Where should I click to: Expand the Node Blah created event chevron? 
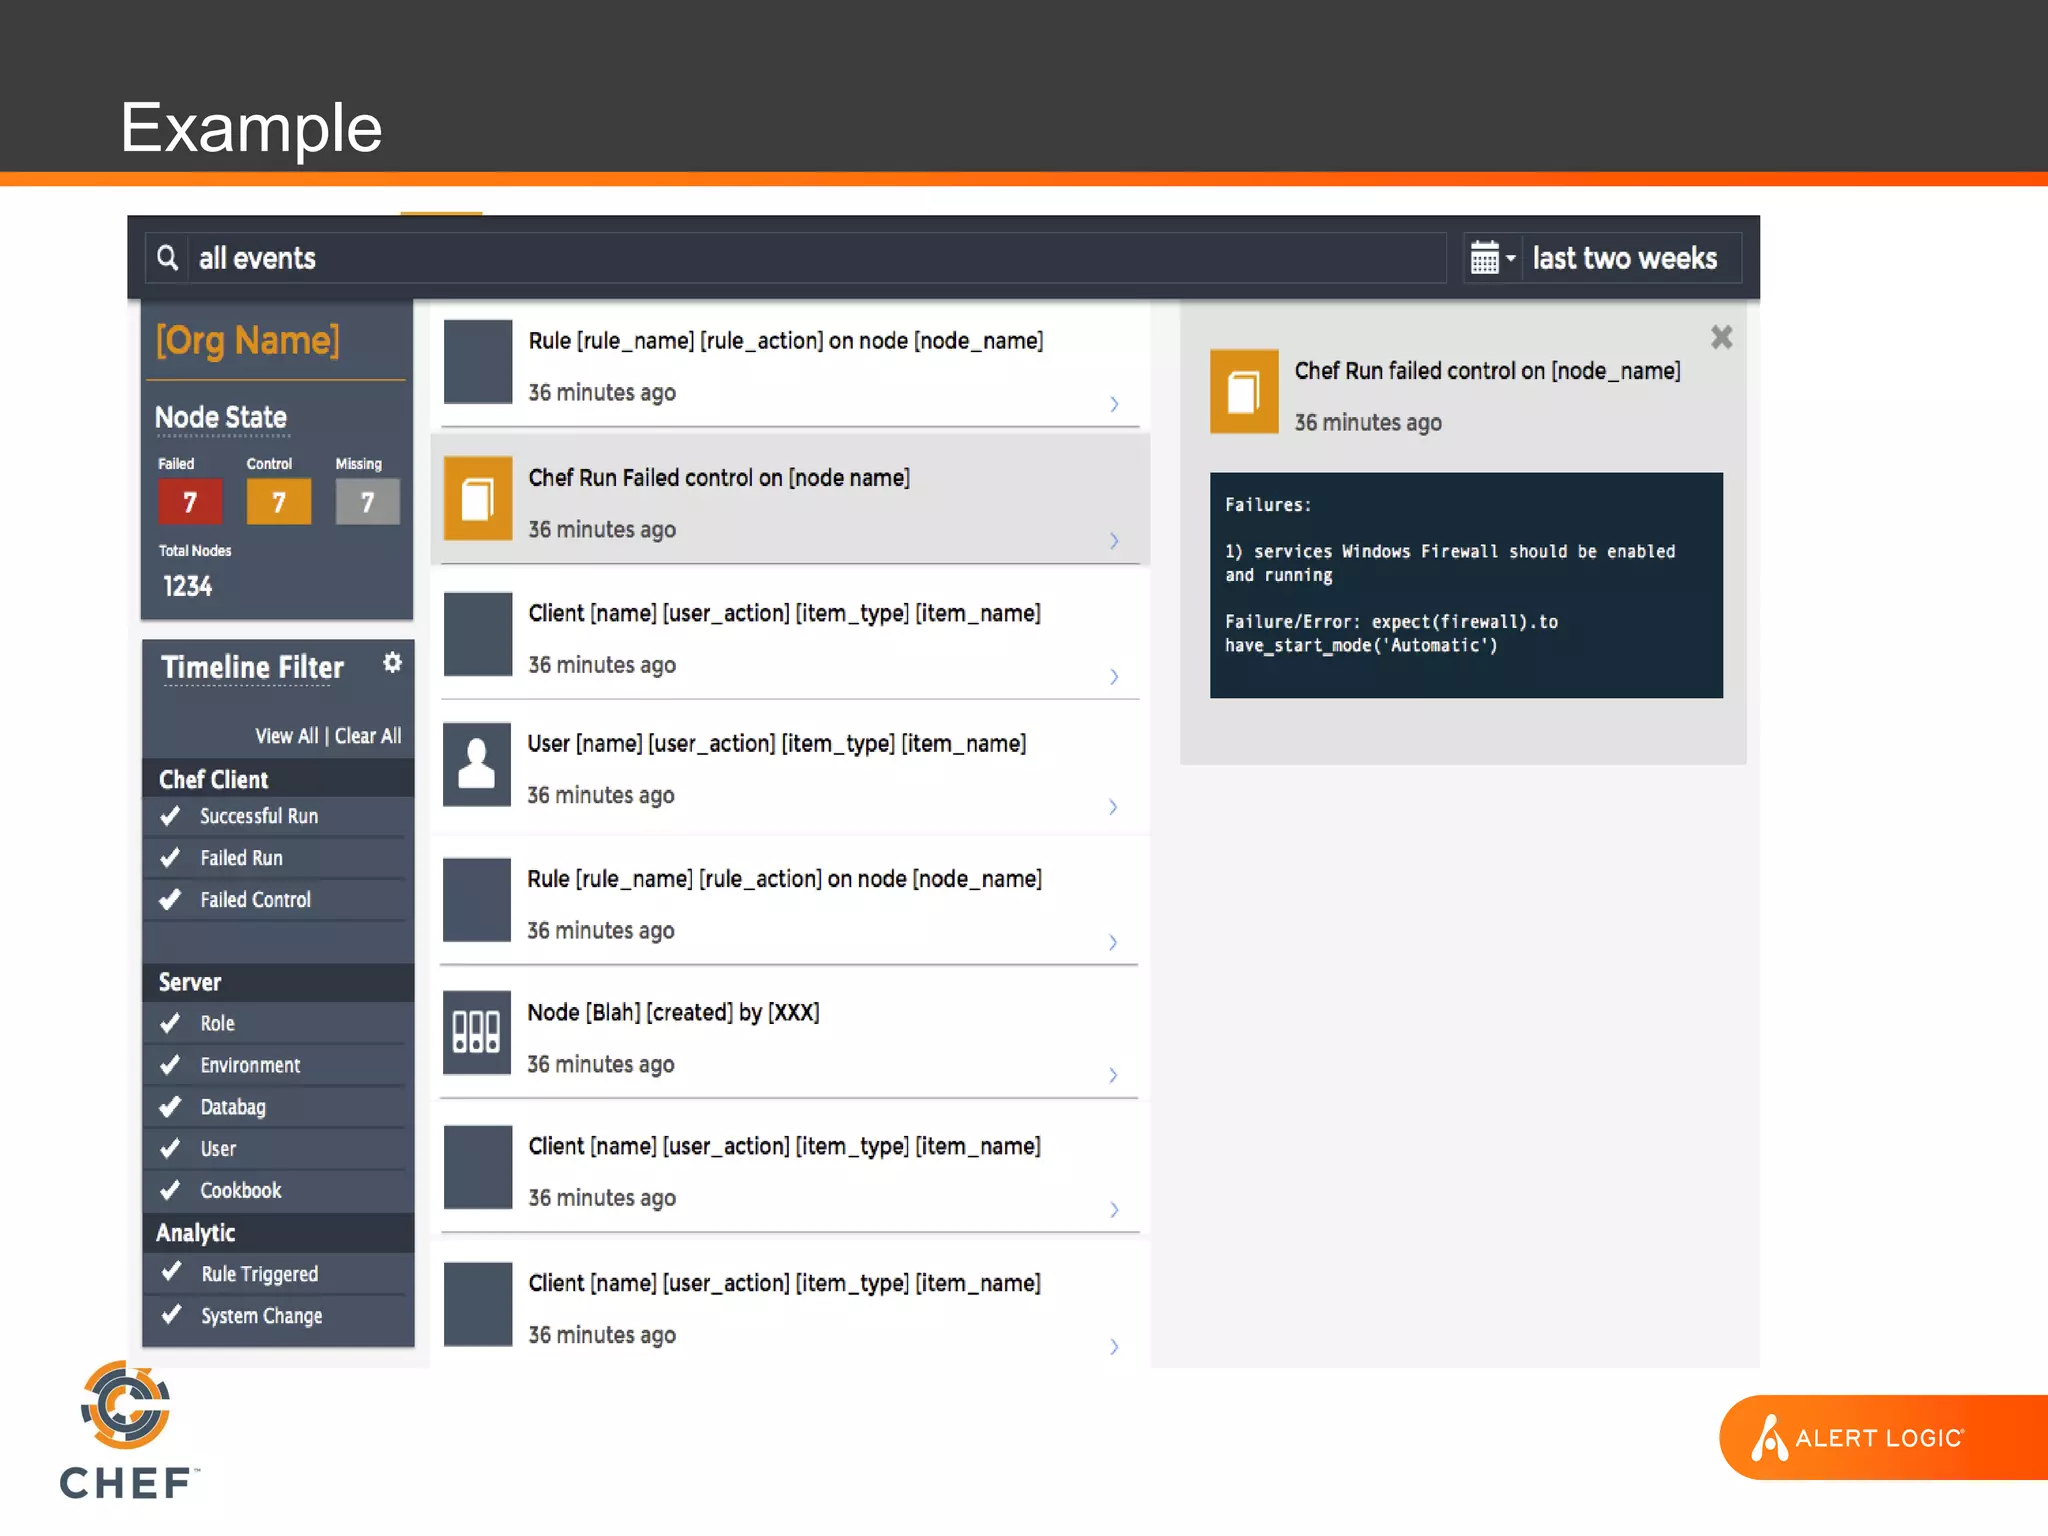[x=1113, y=1075]
